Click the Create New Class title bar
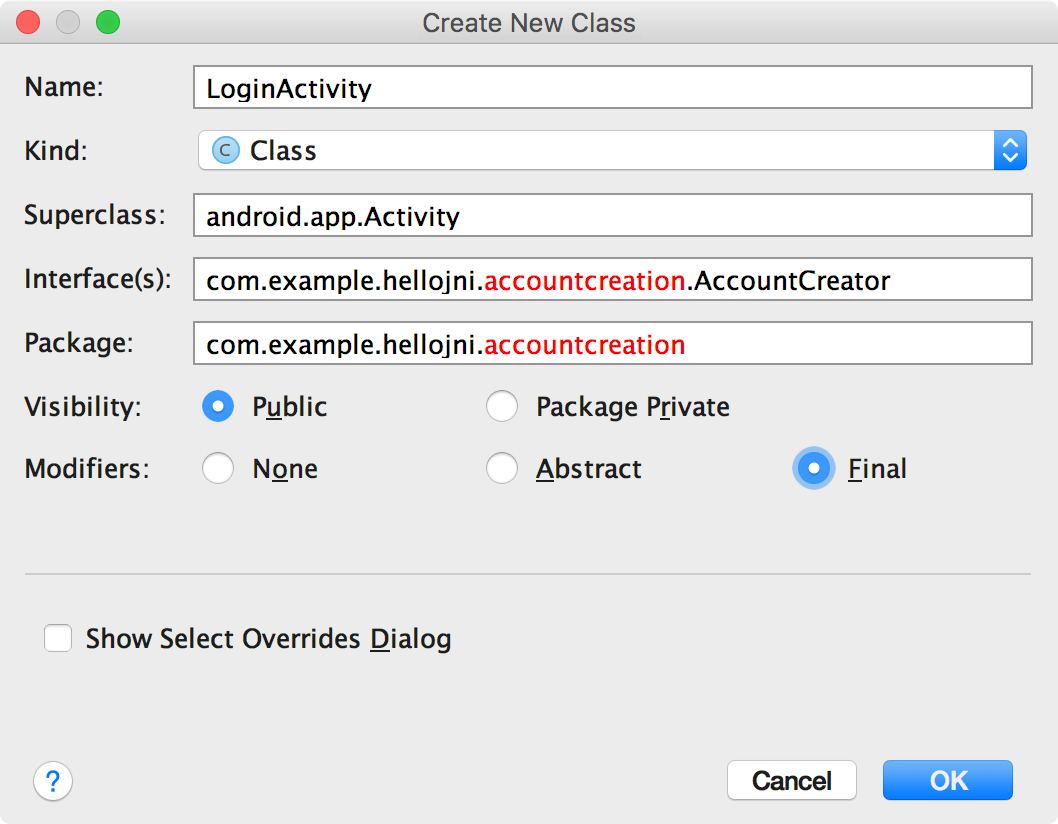The height and width of the screenshot is (824, 1058). tap(529, 22)
